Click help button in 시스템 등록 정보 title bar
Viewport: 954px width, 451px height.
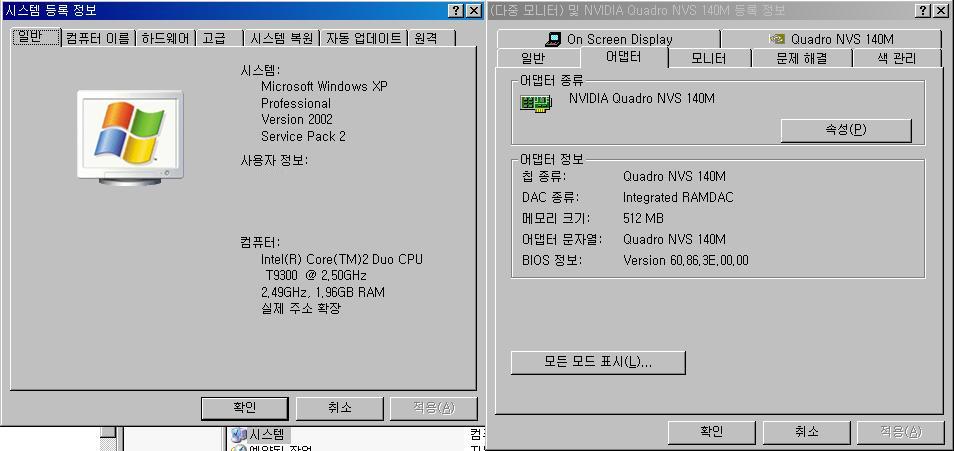tap(456, 11)
